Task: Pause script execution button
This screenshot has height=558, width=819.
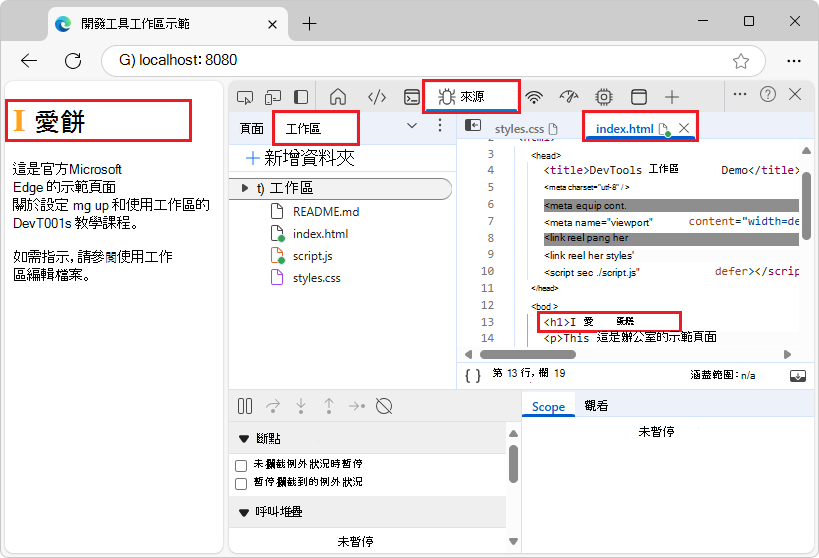Action: tap(245, 406)
